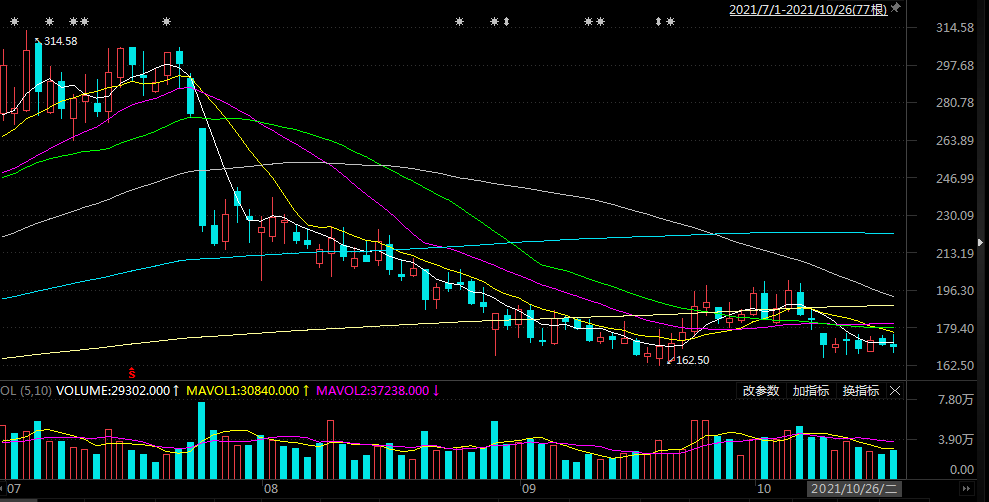Open the leftmost star info marker at chart start
The image size is (989, 502).
tap(15, 21)
